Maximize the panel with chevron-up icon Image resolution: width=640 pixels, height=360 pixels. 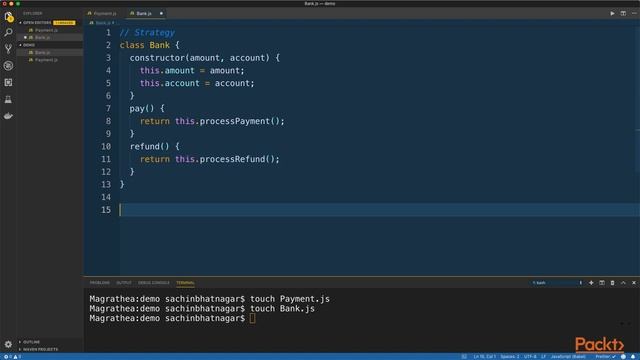coord(623,282)
